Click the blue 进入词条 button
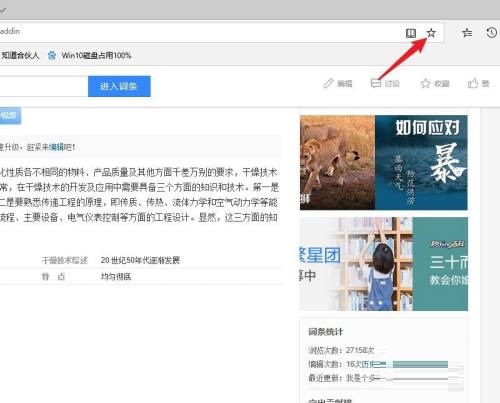This screenshot has width=500, height=403. (119, 86)
